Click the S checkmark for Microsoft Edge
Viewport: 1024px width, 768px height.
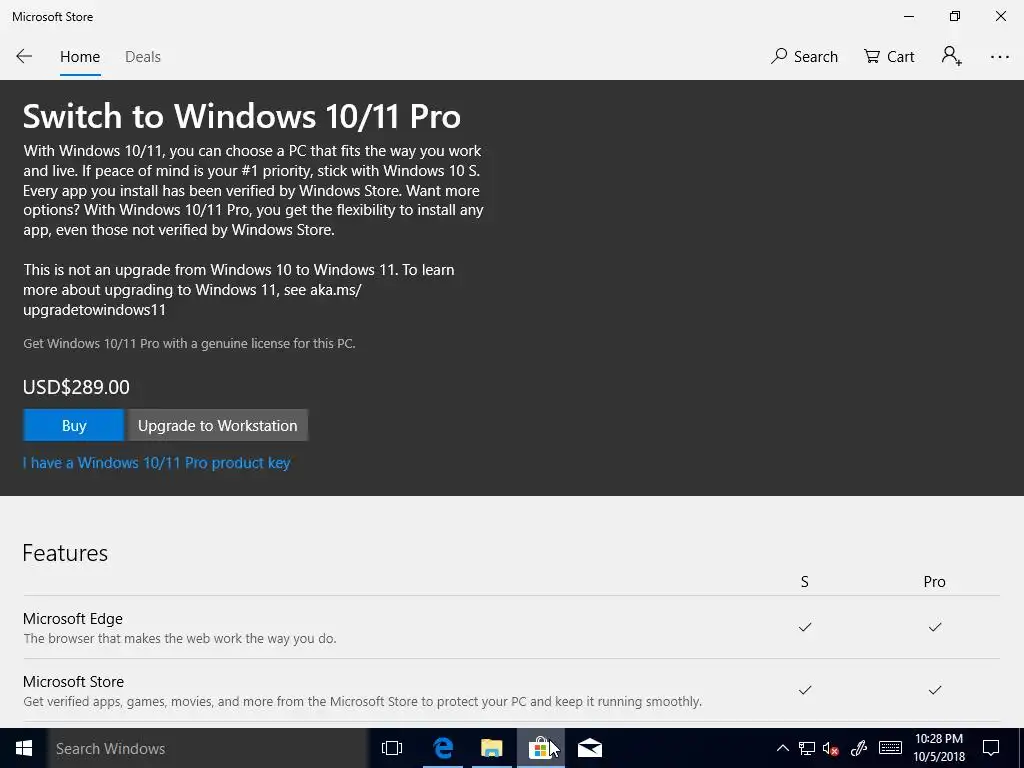(805, 627)
